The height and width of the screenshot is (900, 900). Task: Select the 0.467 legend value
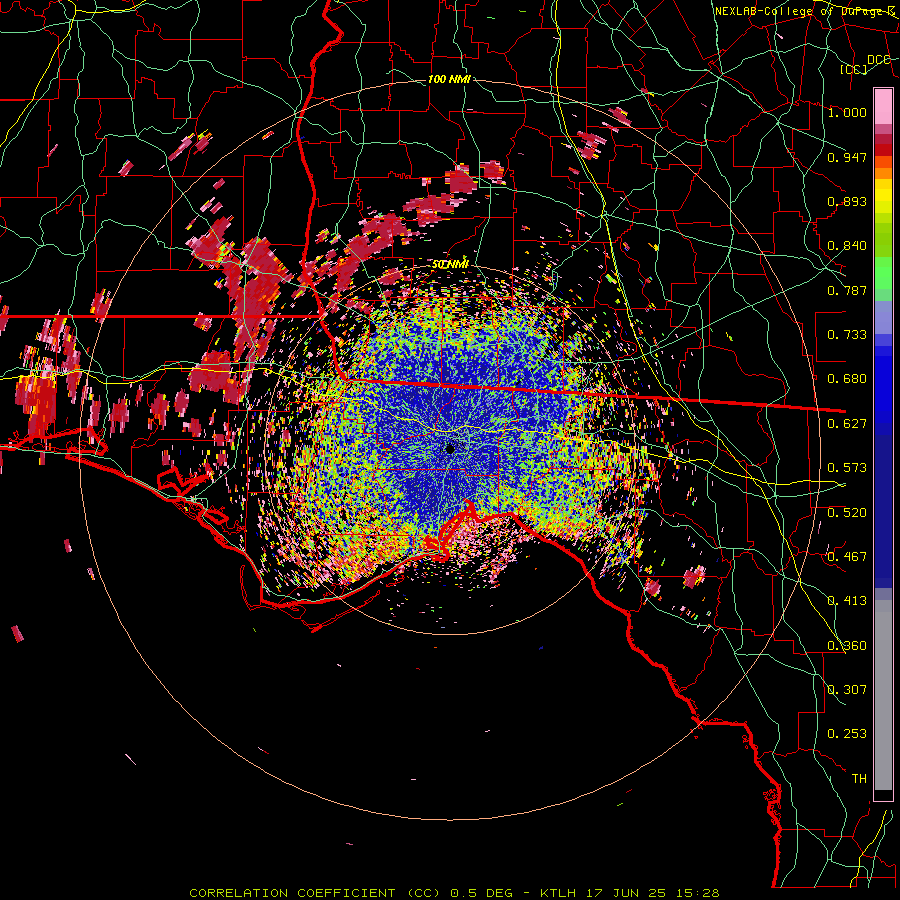(847, 557)
